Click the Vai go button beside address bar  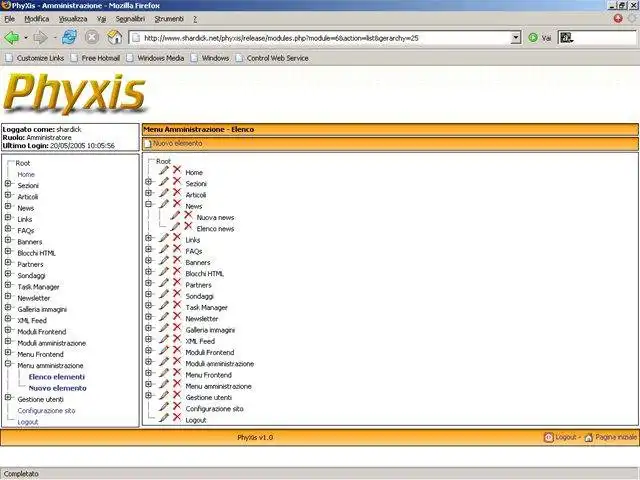click(539, 38)
